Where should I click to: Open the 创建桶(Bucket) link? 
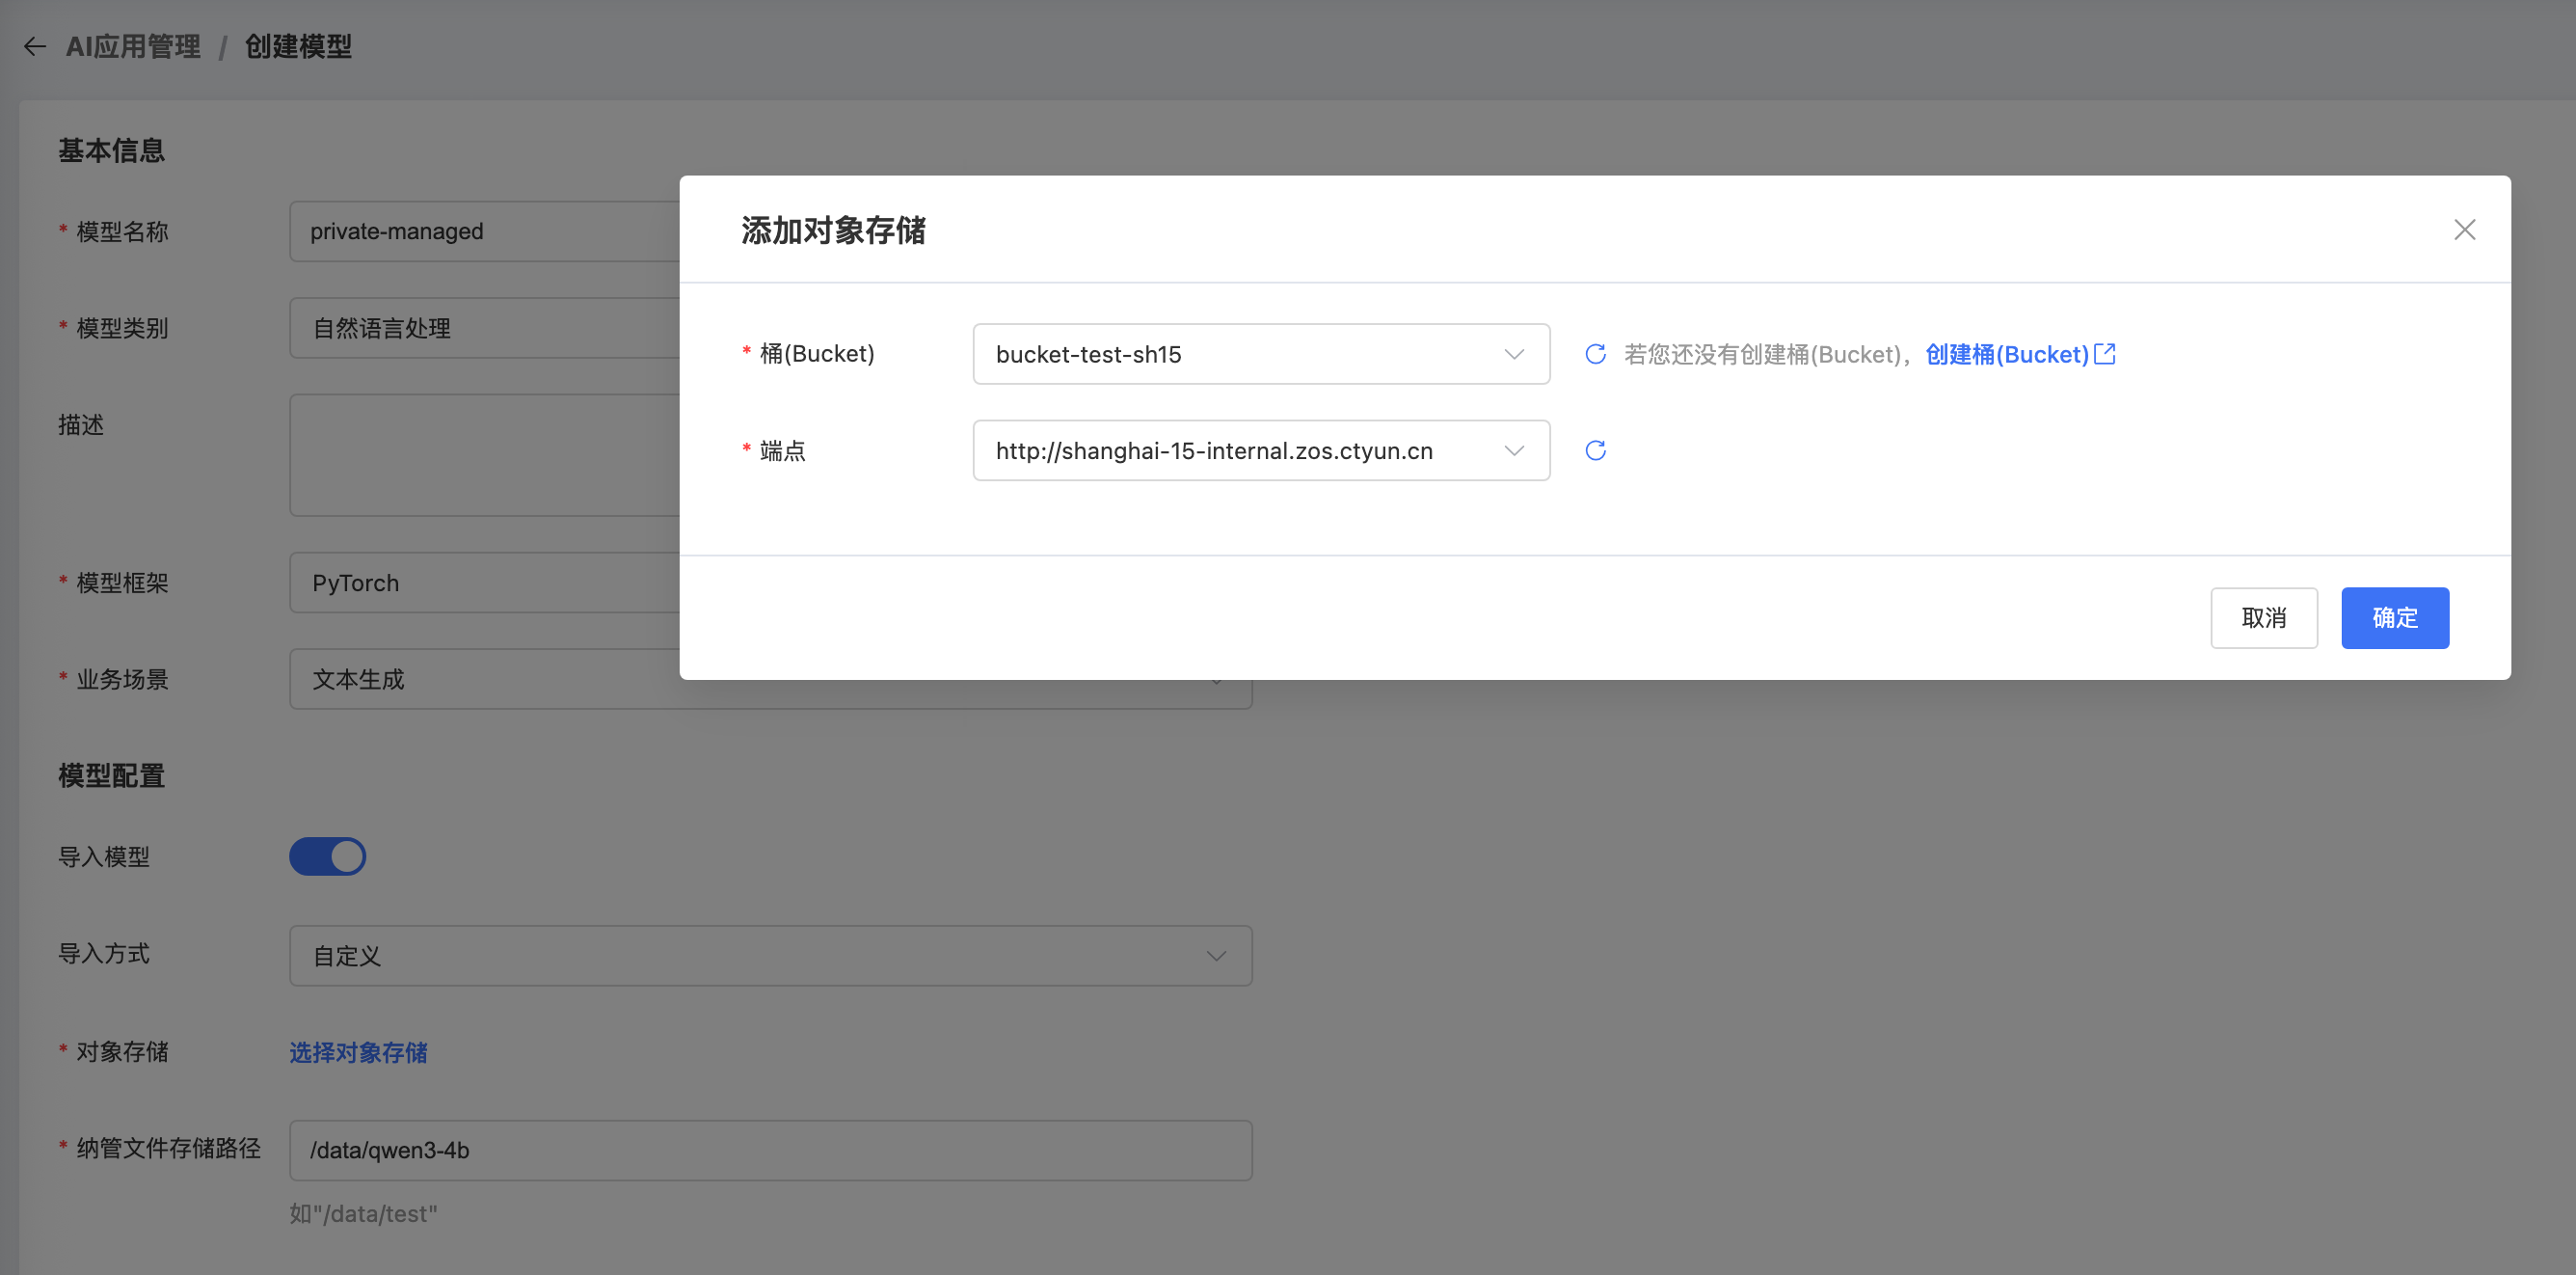(2006, 354)
